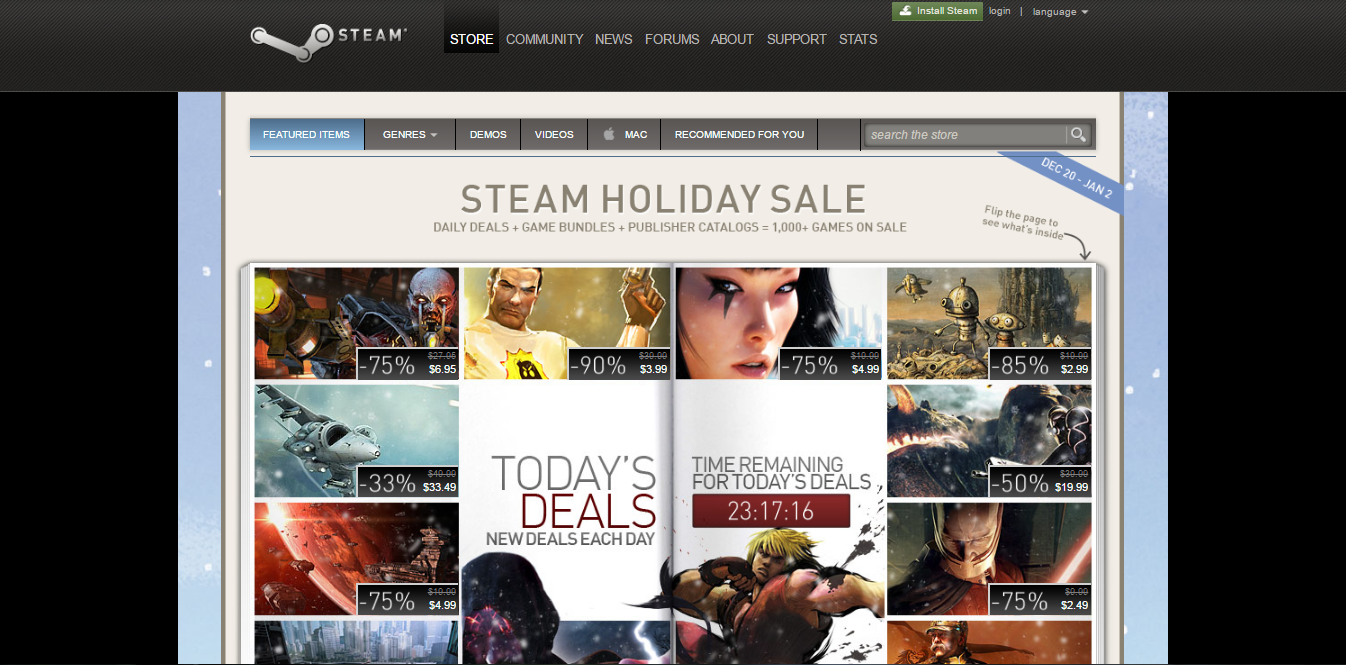Go to the News section

(613, 39)
